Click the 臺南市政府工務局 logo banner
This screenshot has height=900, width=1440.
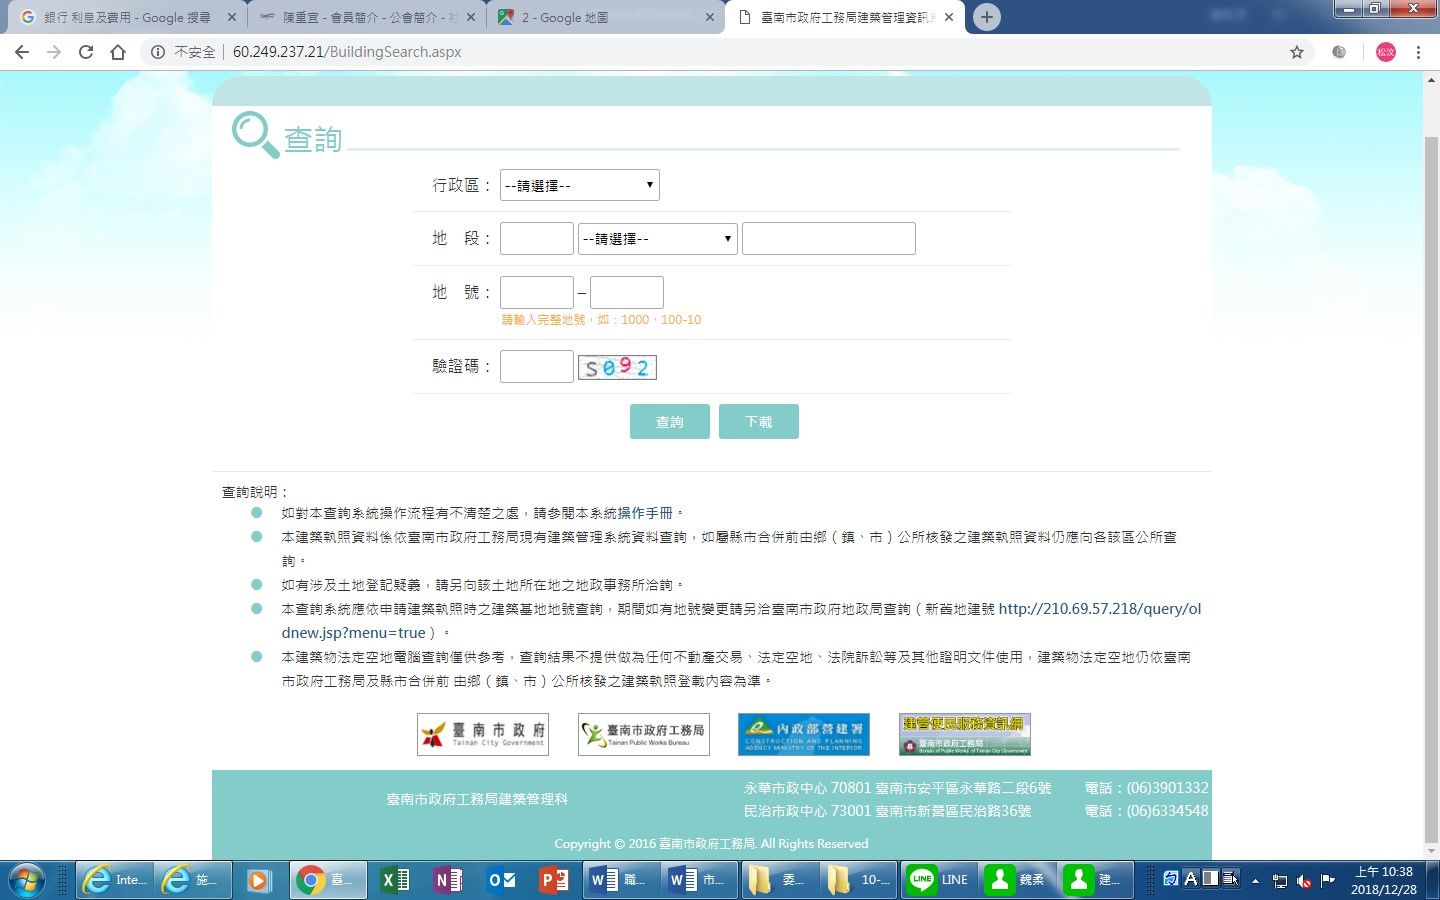[644, 734]
